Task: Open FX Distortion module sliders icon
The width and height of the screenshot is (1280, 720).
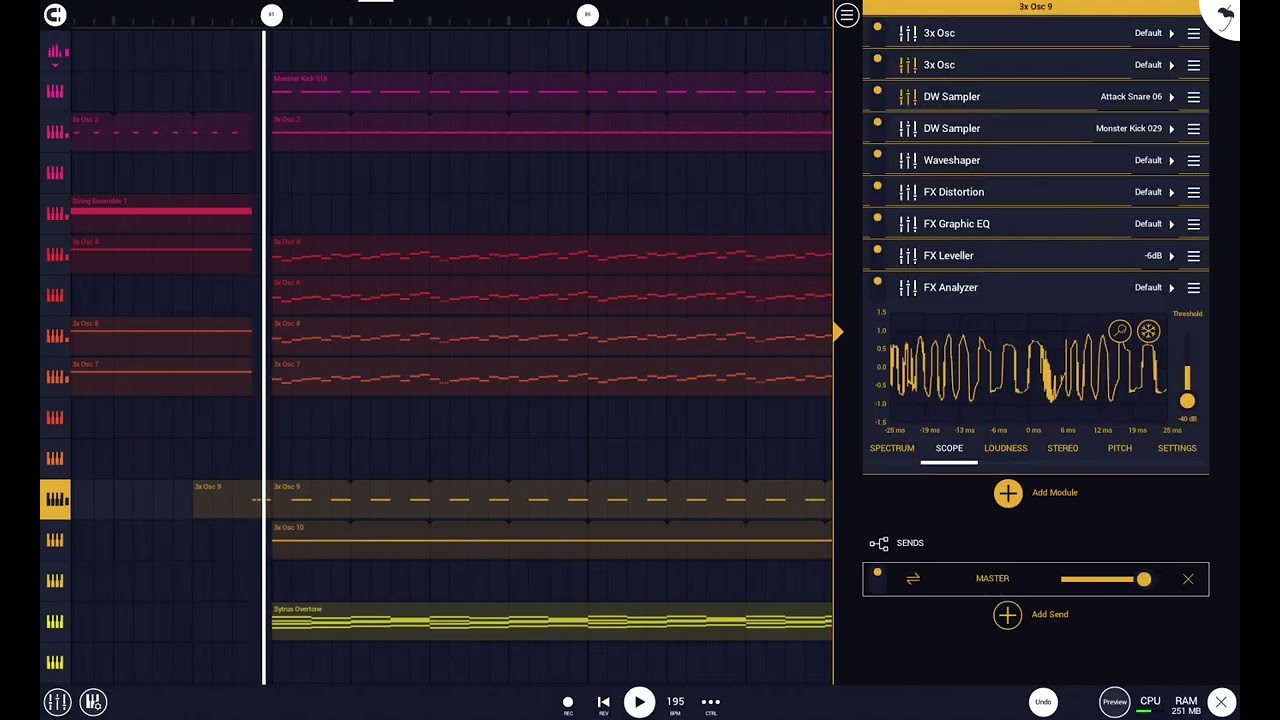Action: click(908, 192)
